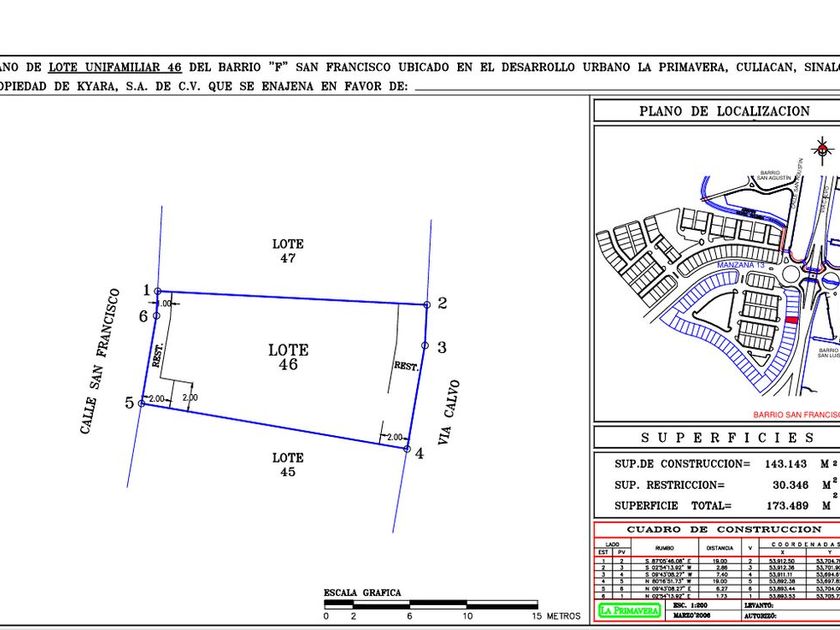
Task: Click the '143.143' construction area value
Action: [786, 464]
